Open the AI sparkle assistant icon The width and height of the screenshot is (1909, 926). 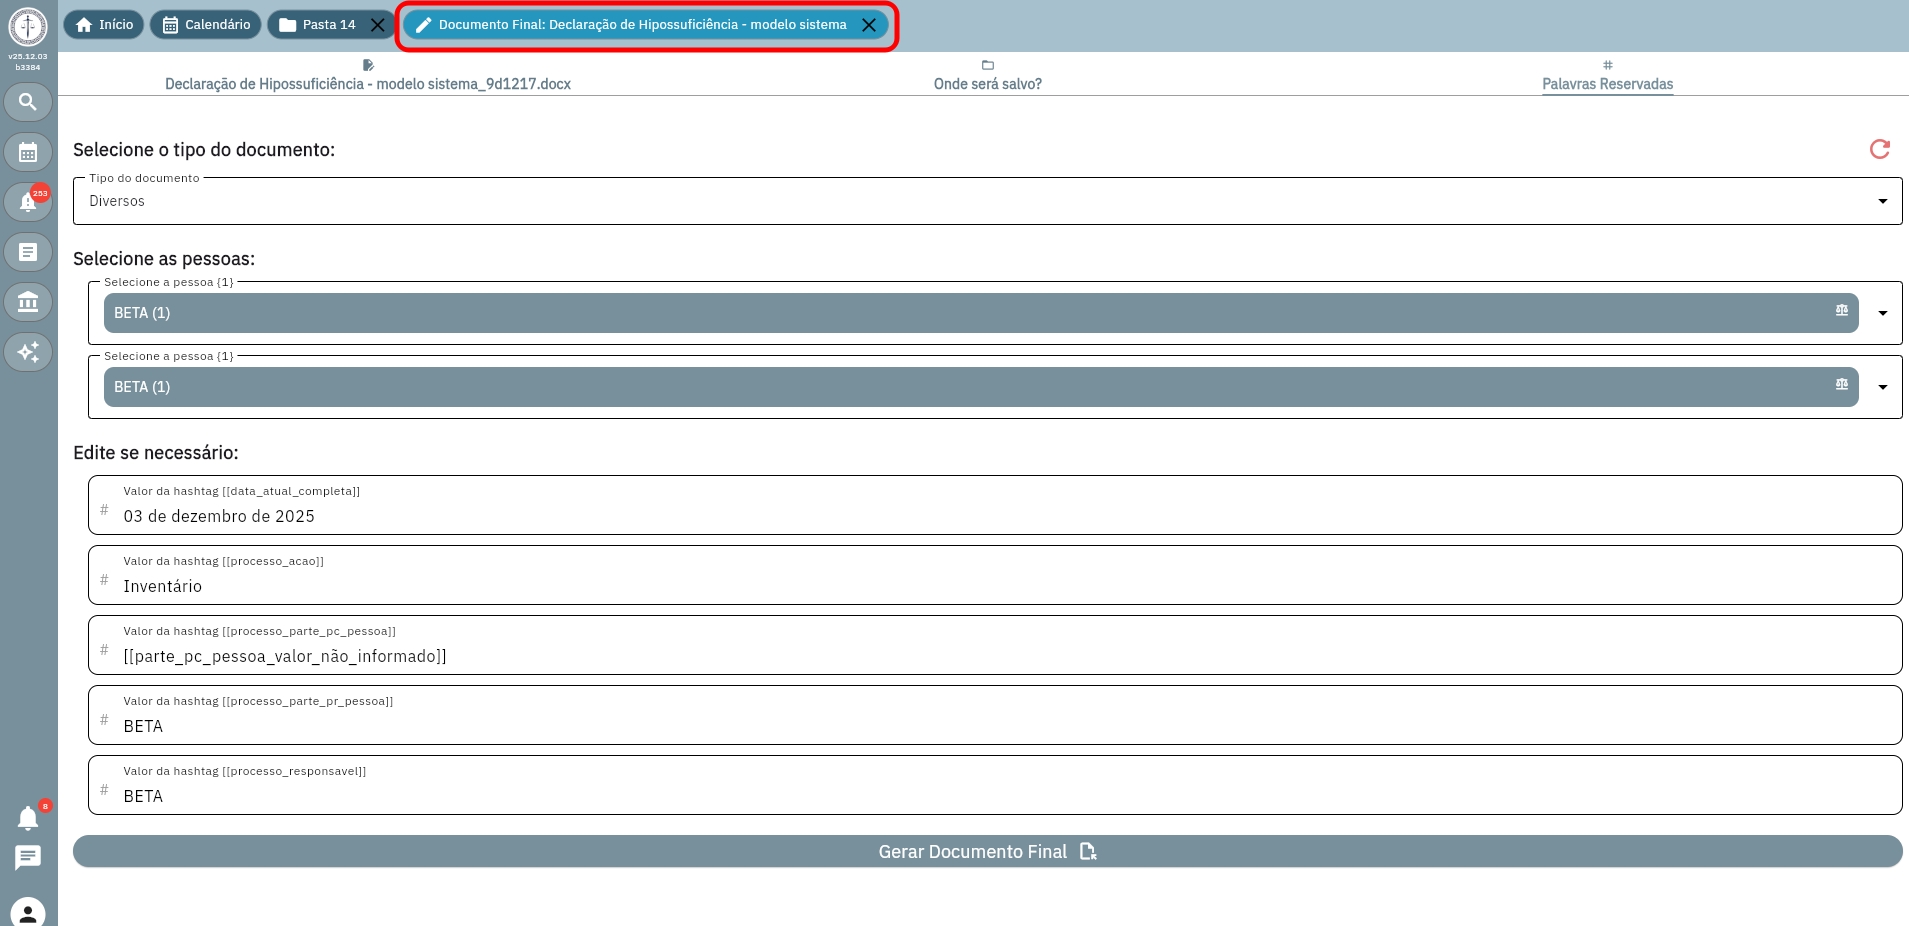click(28, 352)
